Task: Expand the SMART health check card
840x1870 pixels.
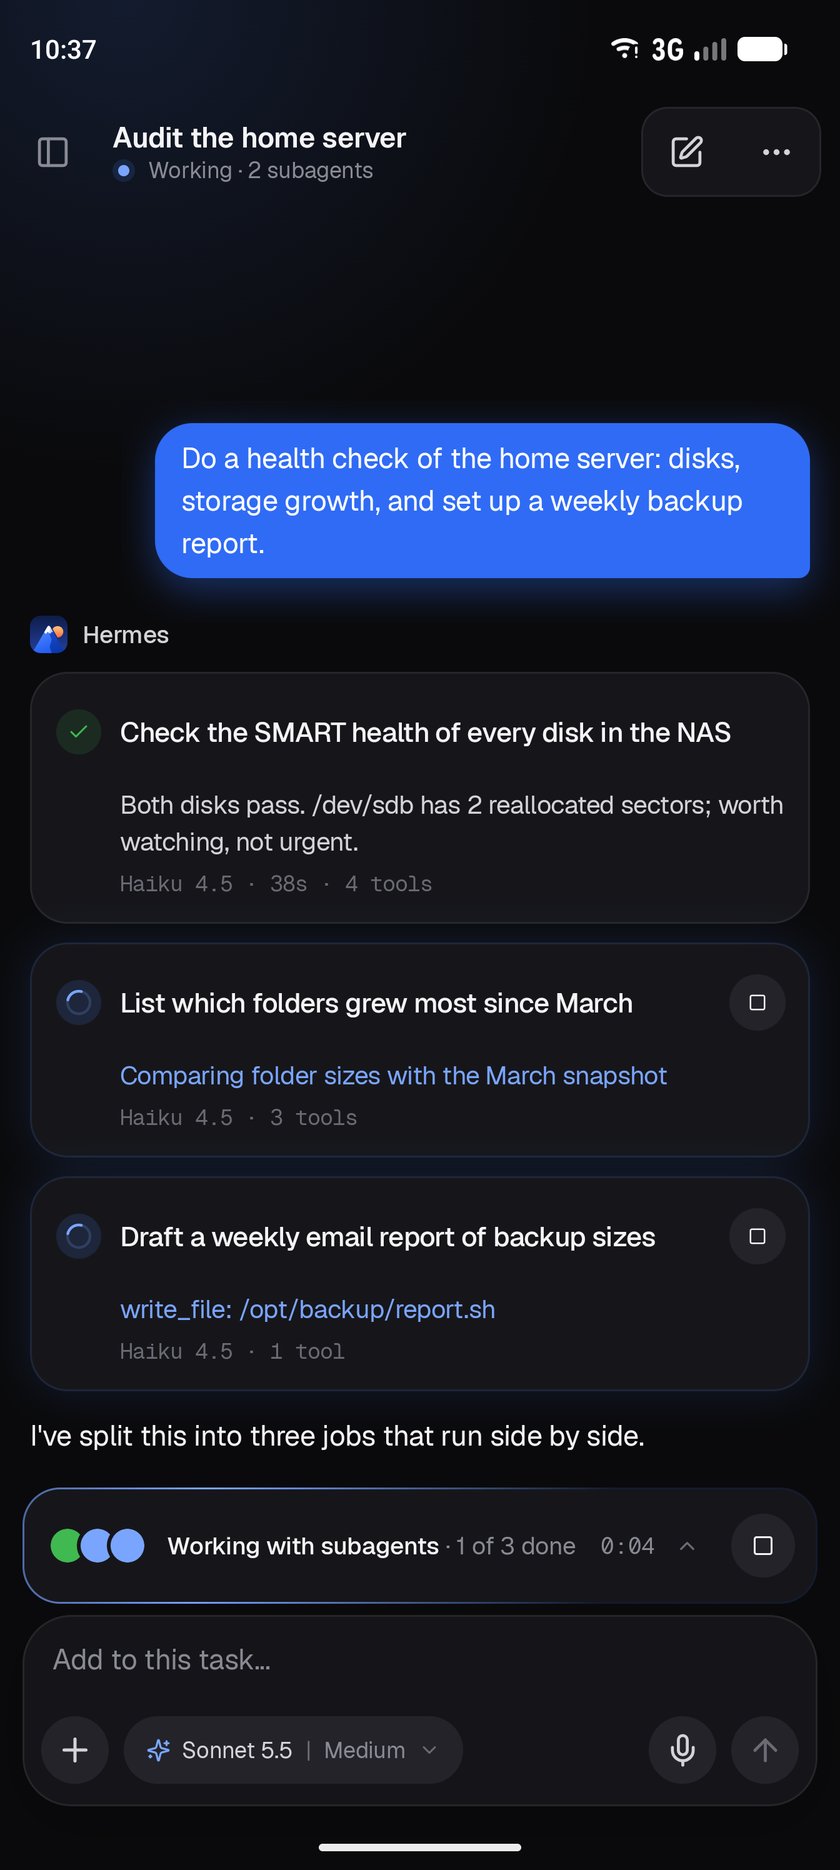Action: pyautogui.click(x=420, y=798)
